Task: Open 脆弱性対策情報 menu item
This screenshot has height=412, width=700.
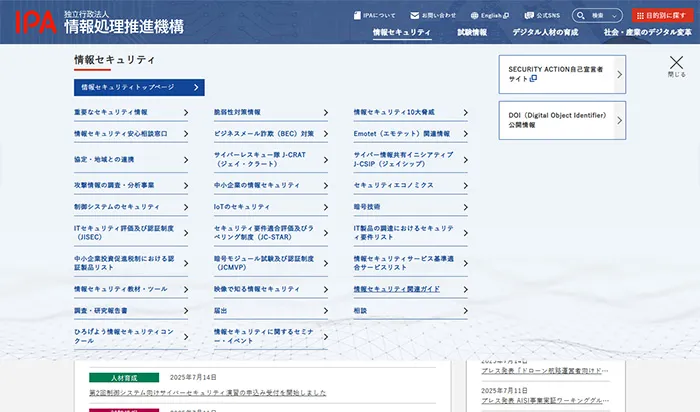Action: [271, 112]
